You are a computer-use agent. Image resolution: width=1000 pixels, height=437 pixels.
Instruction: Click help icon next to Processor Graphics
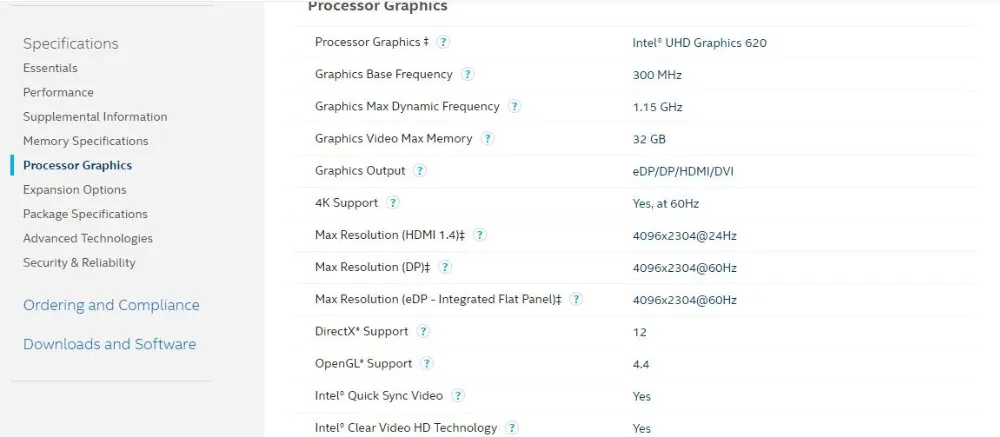point(443,42)
